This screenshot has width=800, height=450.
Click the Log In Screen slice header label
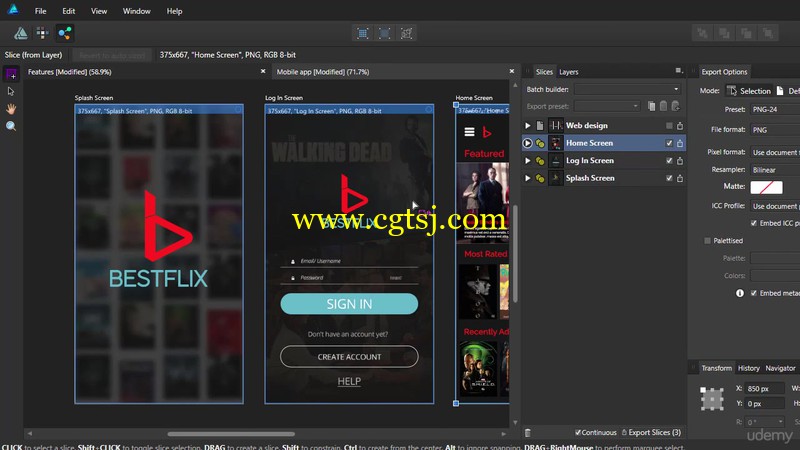pyautogui.click(x=324, y=111)
